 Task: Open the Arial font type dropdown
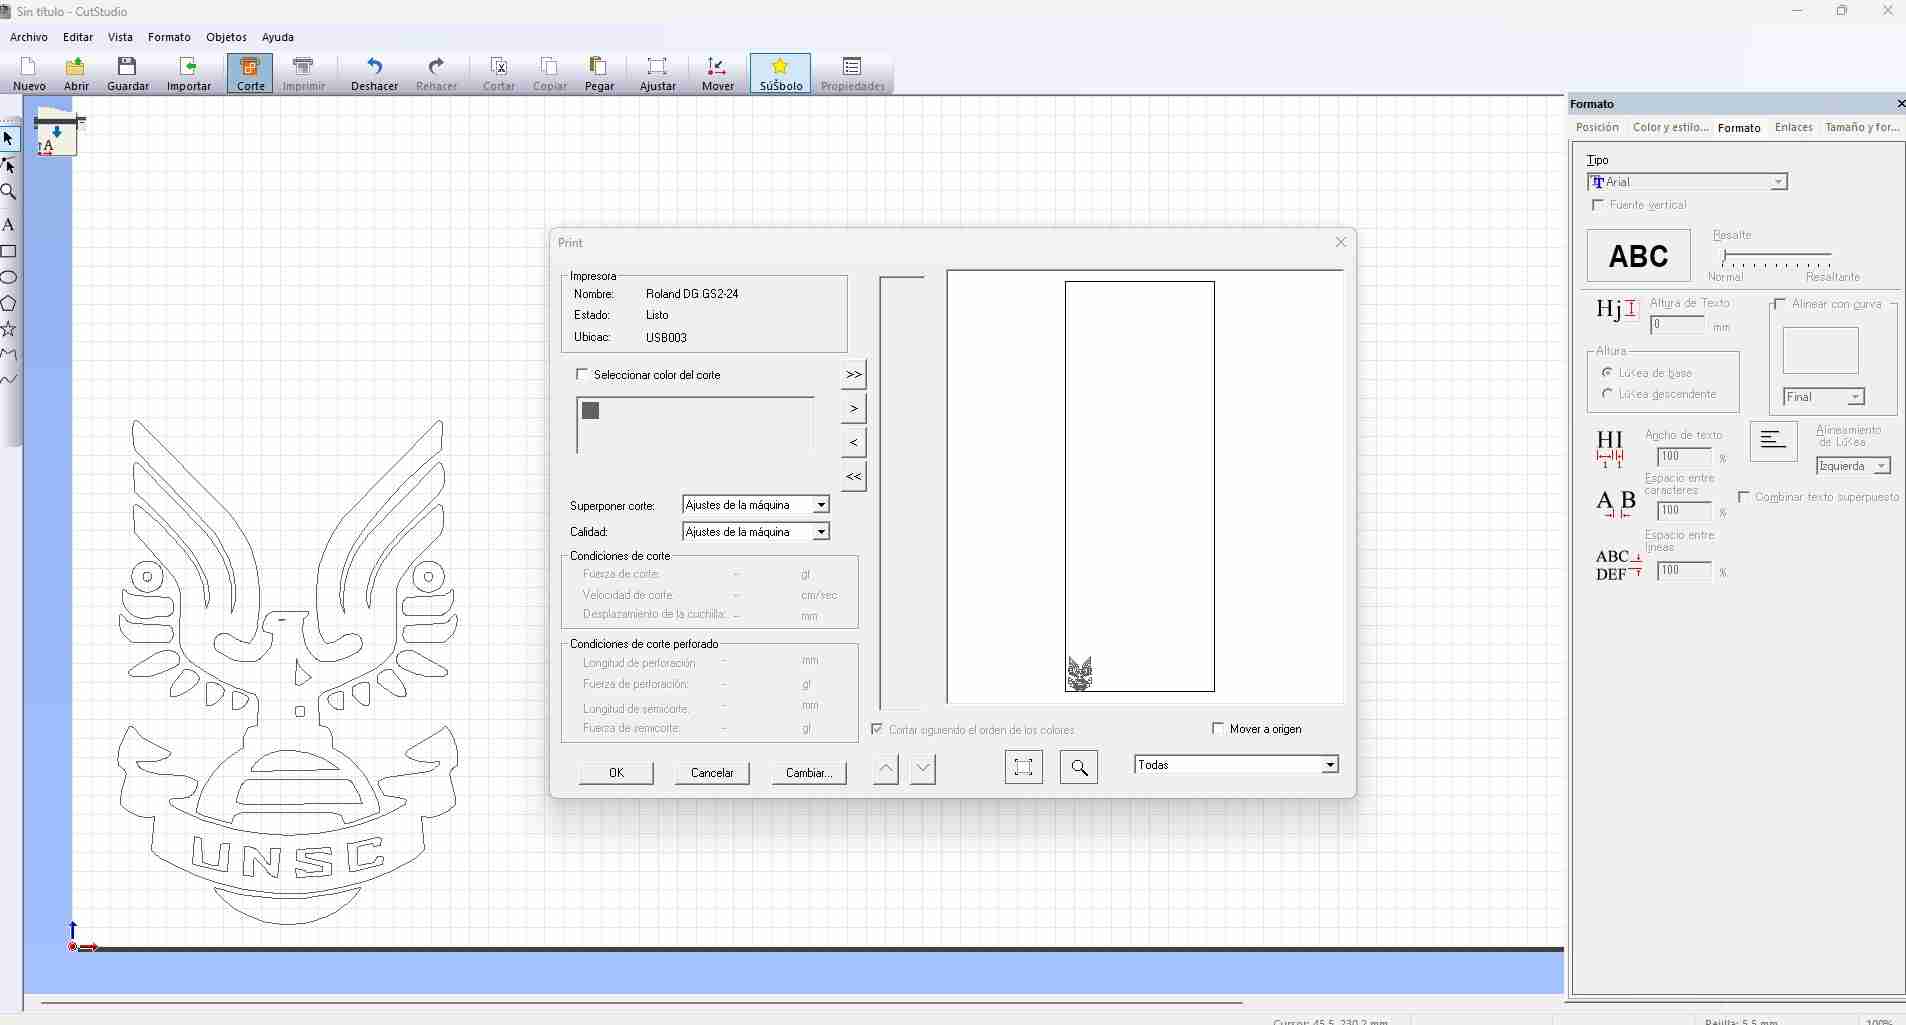pyautogui.click(x=1687, y=182)
